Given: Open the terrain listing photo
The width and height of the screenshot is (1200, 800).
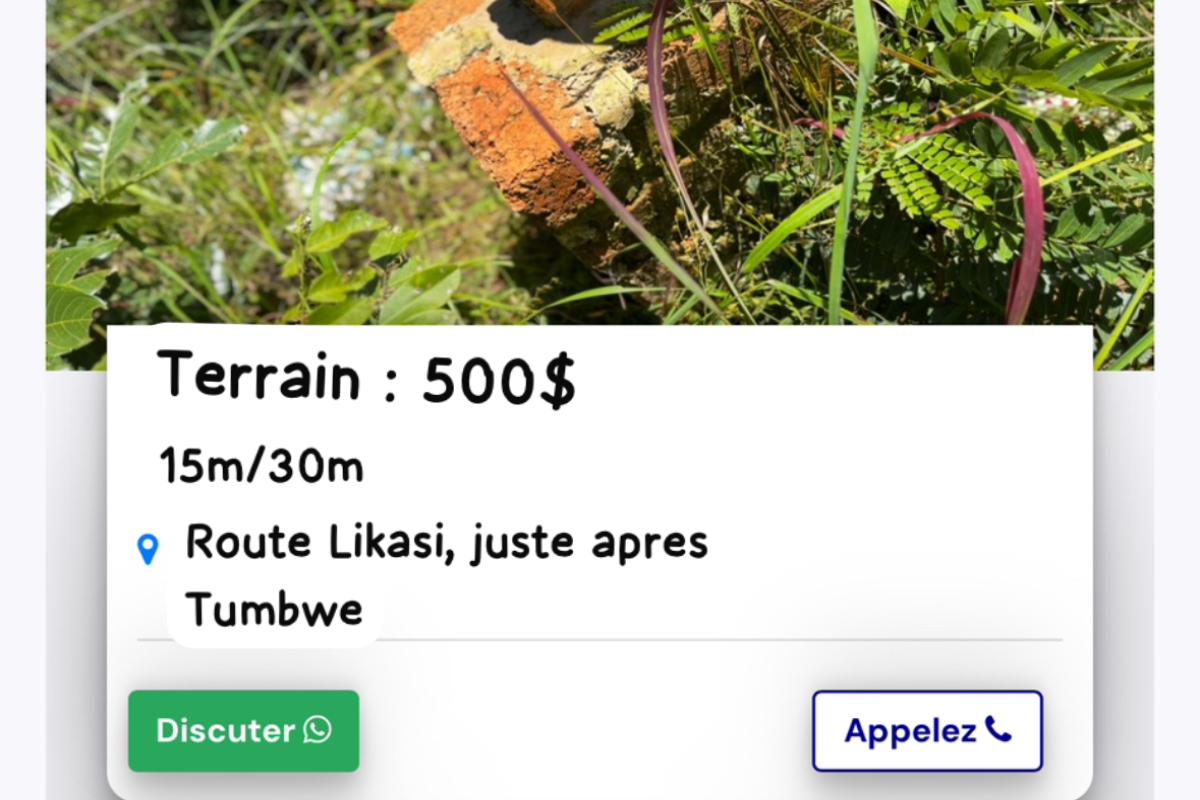Looking at the screenshot, I should coord(600,163).
